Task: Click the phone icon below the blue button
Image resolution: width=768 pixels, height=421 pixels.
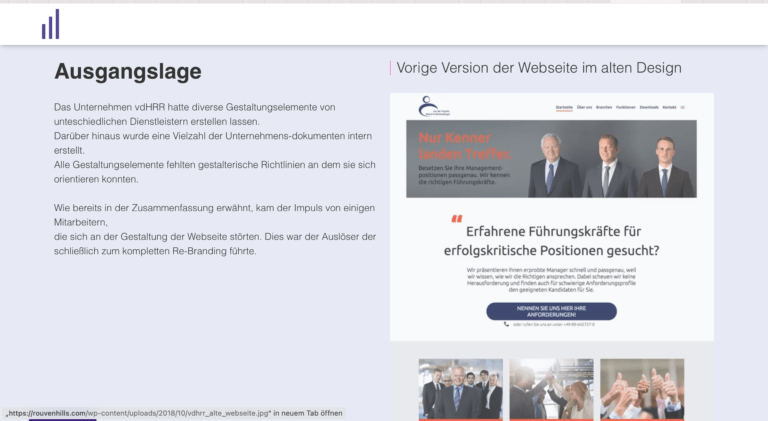Action: pos(507,324)
